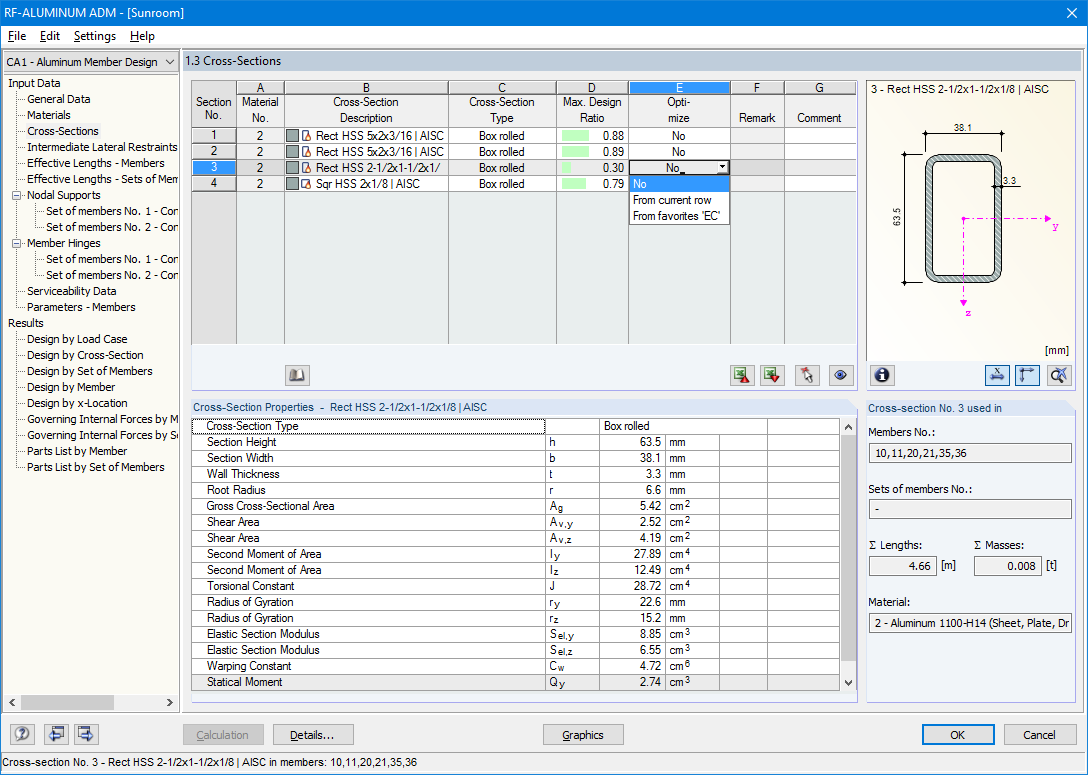Open the Settings menu
The image size is (1088, 775).
[94, 36]
